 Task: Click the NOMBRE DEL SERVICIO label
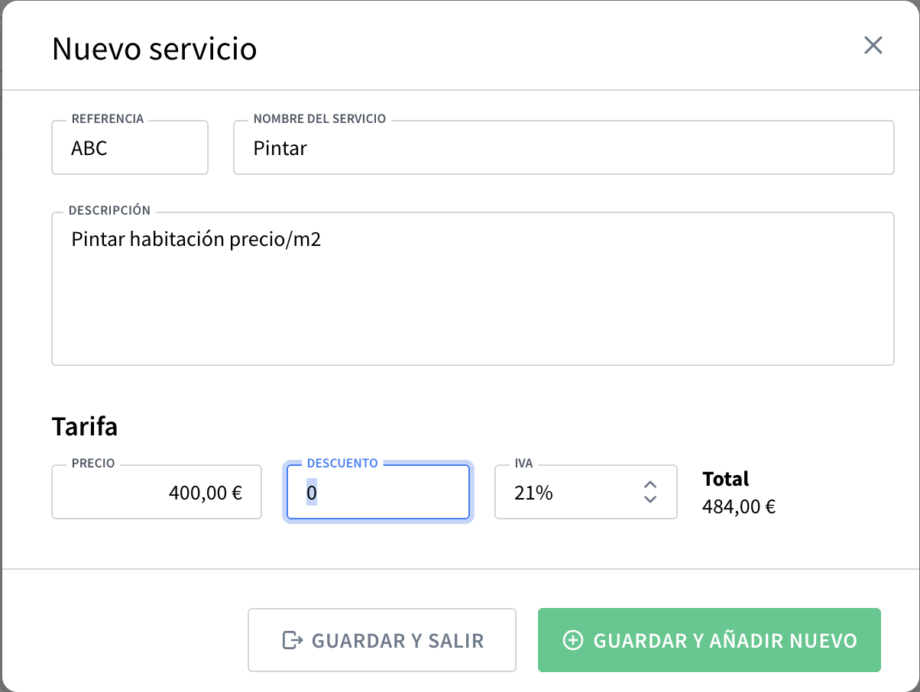tap(319, 119)
